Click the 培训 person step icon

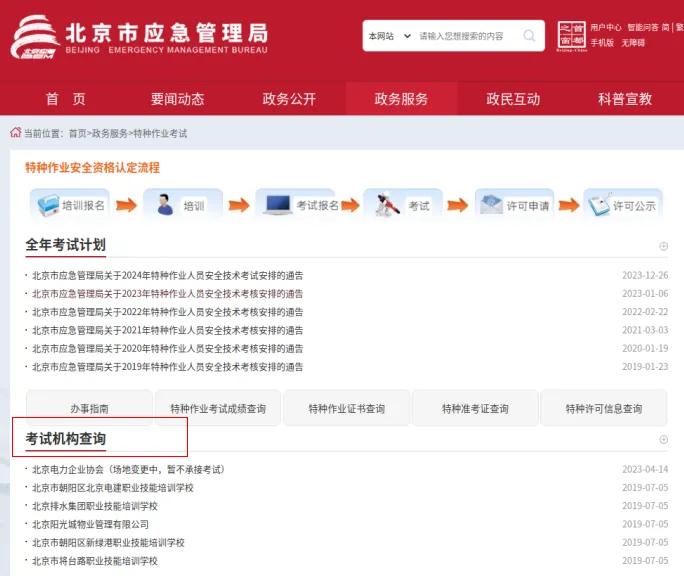click(x=164, y=204)
